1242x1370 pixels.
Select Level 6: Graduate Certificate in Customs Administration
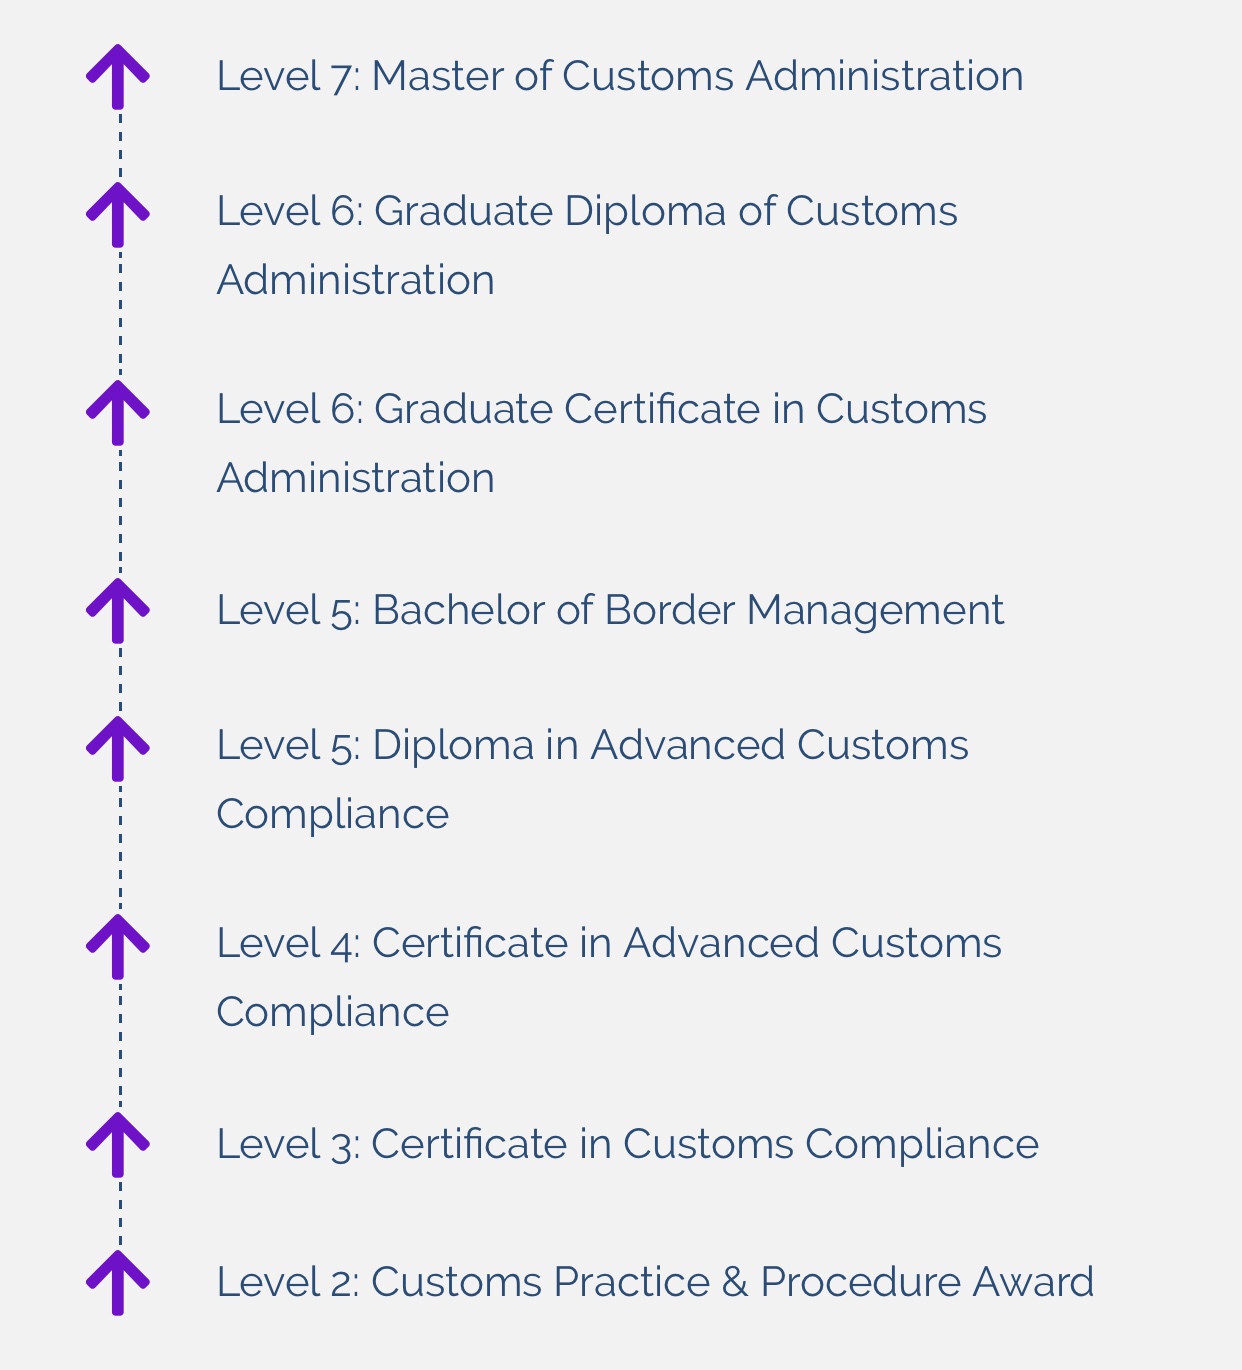602,444
